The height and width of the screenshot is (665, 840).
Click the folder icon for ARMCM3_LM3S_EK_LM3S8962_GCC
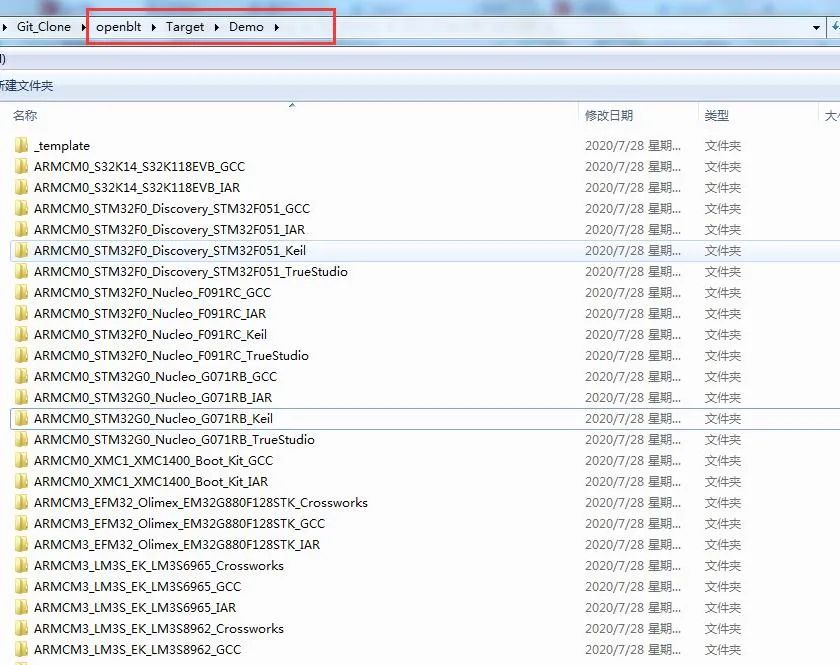pos(22,649)
